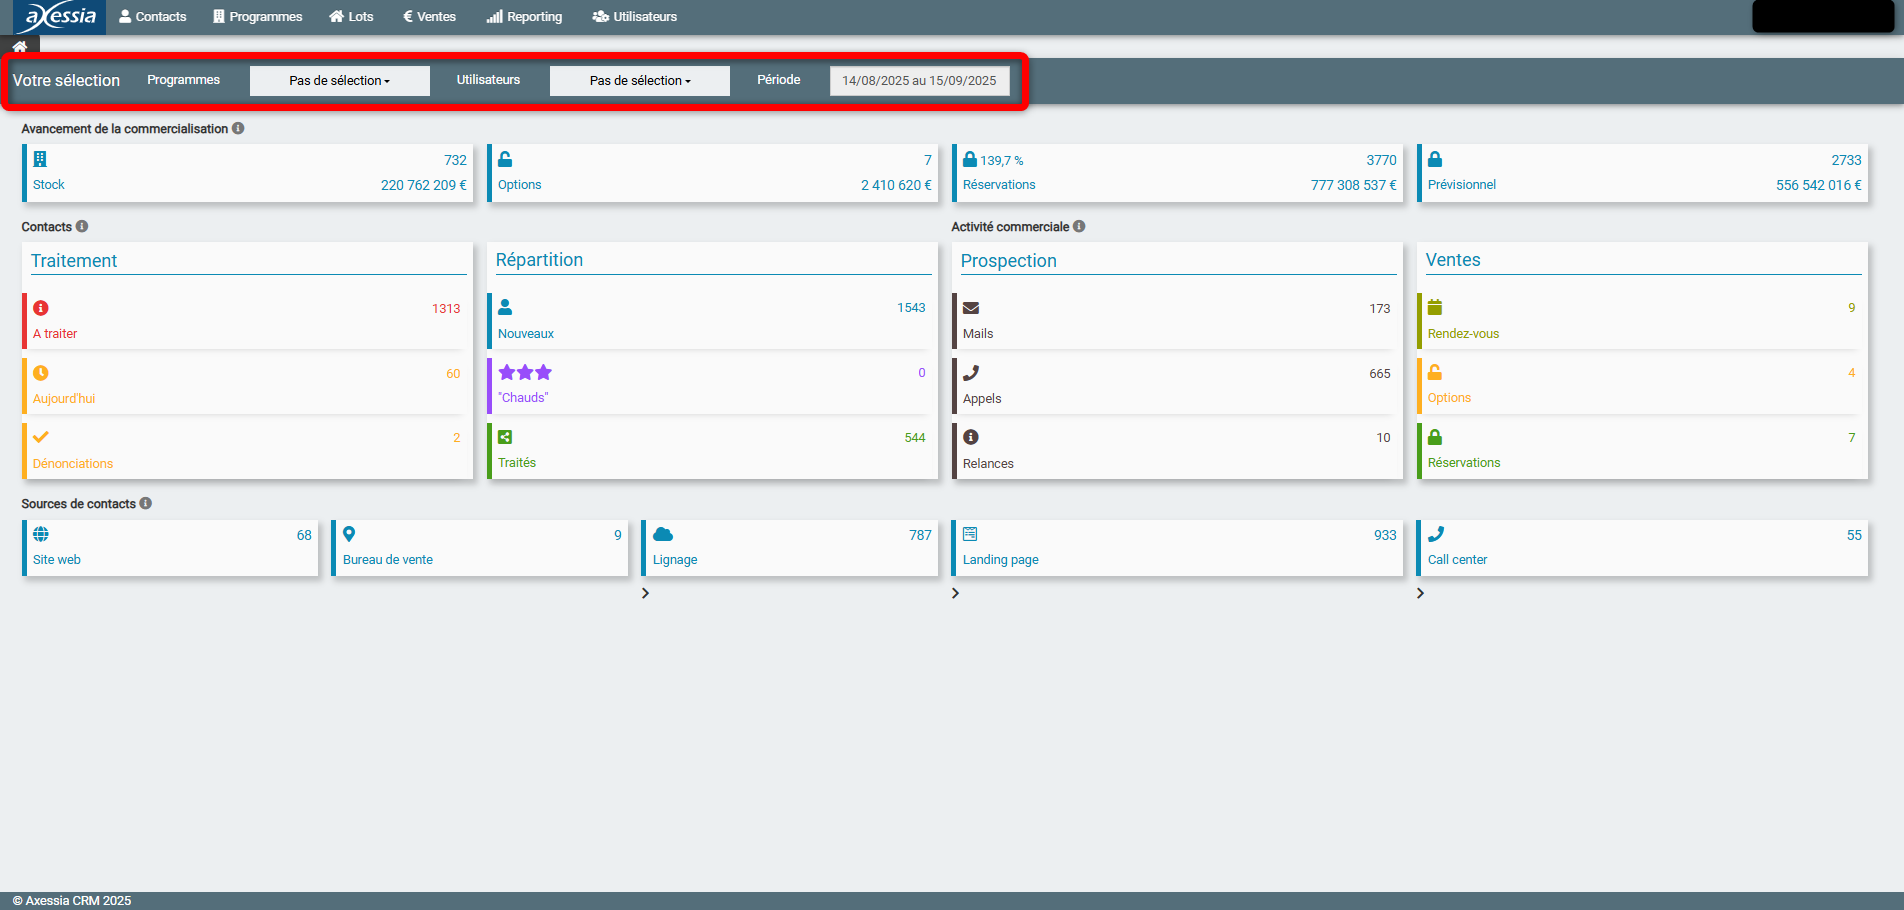
Task: Click the info icon beside Activité commerciale
Action: coord(1079,227)
